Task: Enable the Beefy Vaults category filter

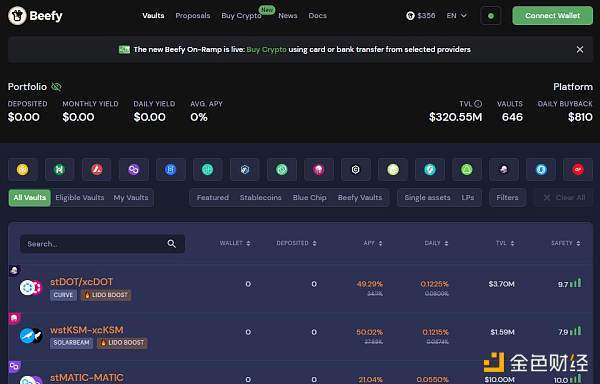Action: click(x=360, y=198)
